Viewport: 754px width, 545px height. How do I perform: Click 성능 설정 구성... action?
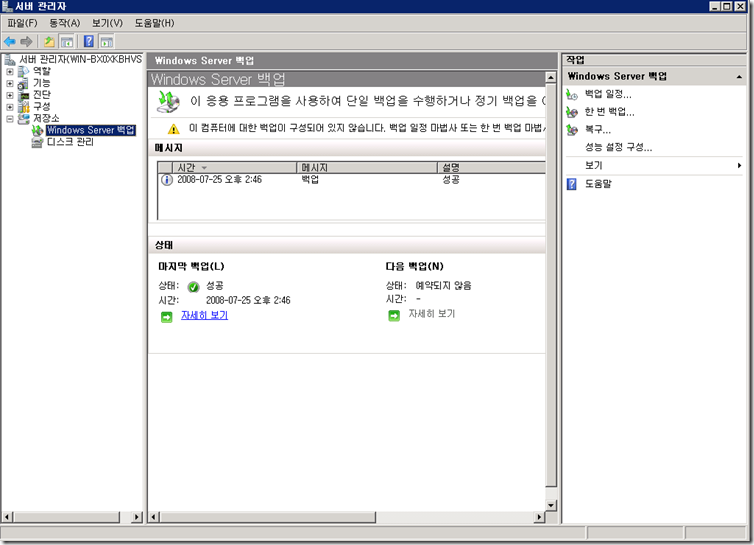pos(618,148)
